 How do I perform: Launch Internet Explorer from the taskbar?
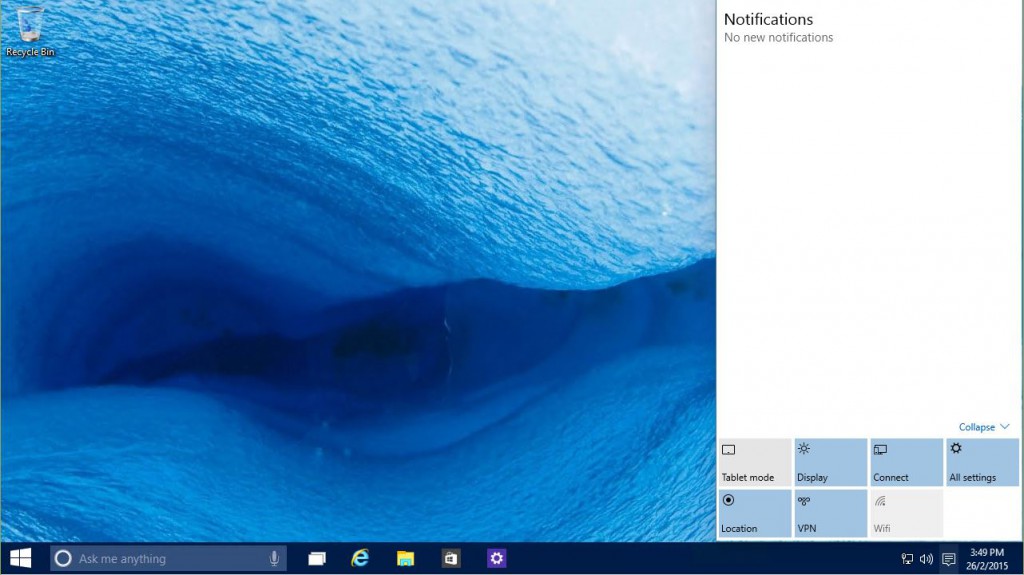pyautogui.click(x=360, y=558)
